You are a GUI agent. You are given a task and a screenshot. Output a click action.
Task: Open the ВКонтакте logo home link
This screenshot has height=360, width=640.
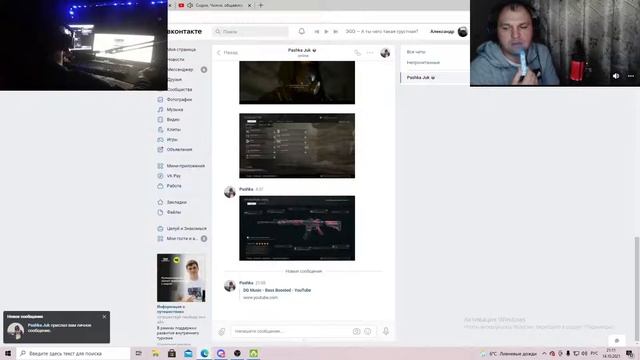coord(185,31)
